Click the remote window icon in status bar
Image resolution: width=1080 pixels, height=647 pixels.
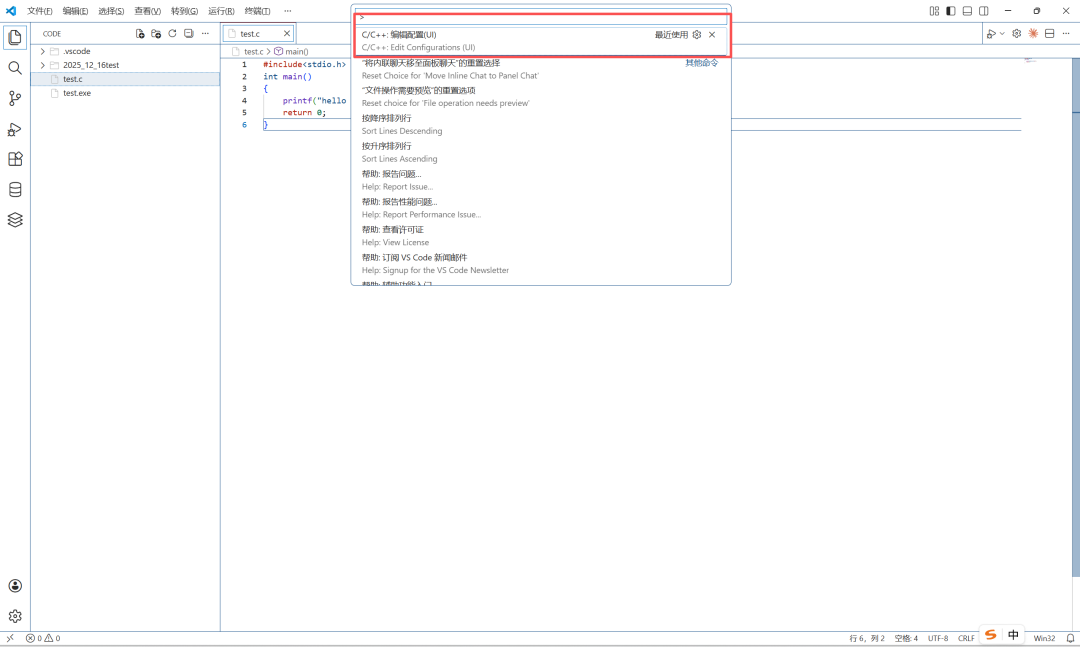click(10, 638)
